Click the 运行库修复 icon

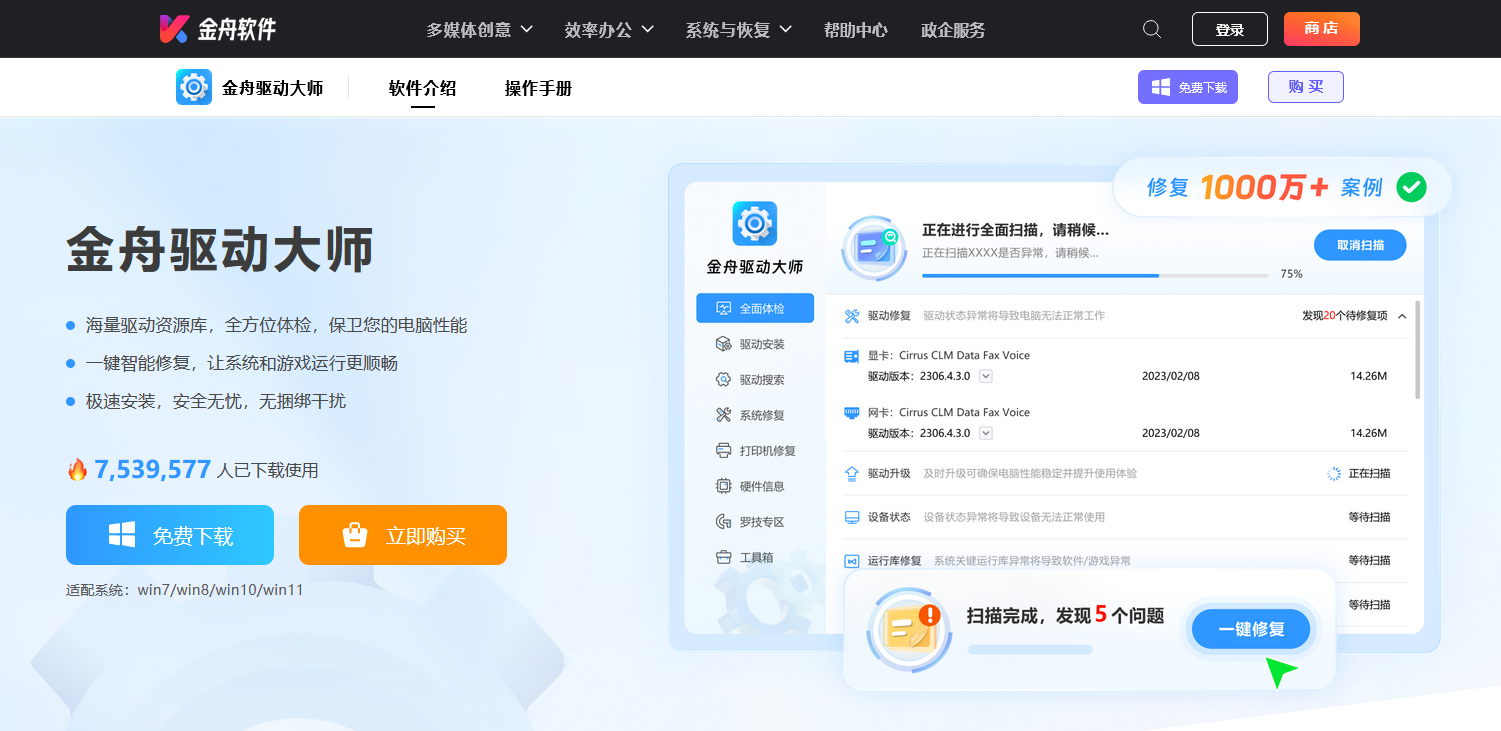[852, 561]
